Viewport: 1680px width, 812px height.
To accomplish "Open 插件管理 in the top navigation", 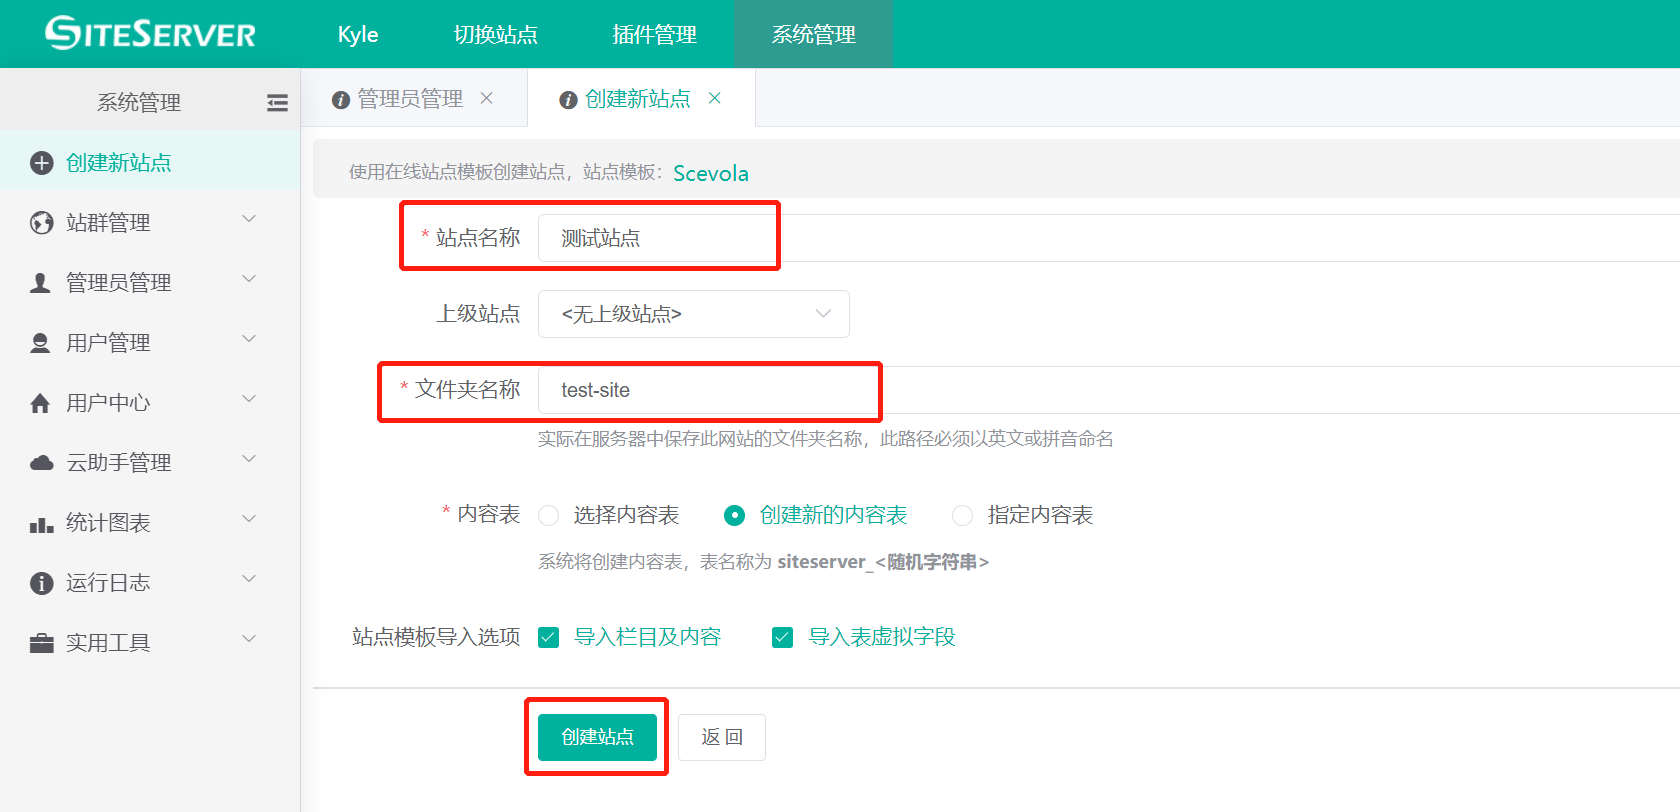I will click(x=654, y=34).
